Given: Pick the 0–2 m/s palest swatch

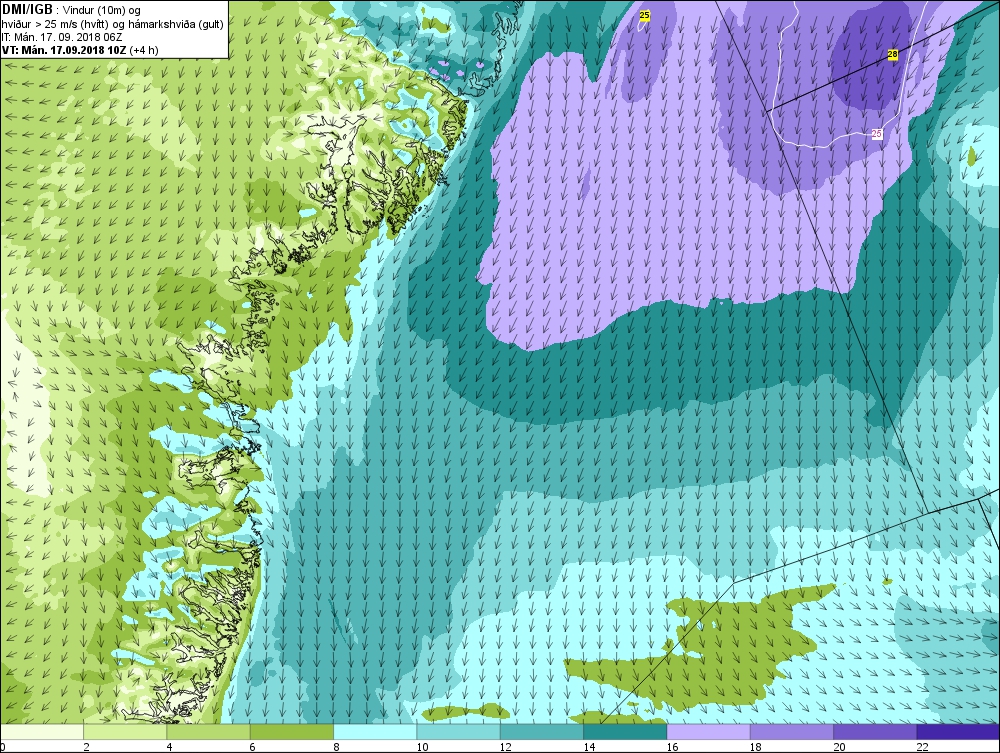Looking at the screenshot, I should [x=42, y=732].
